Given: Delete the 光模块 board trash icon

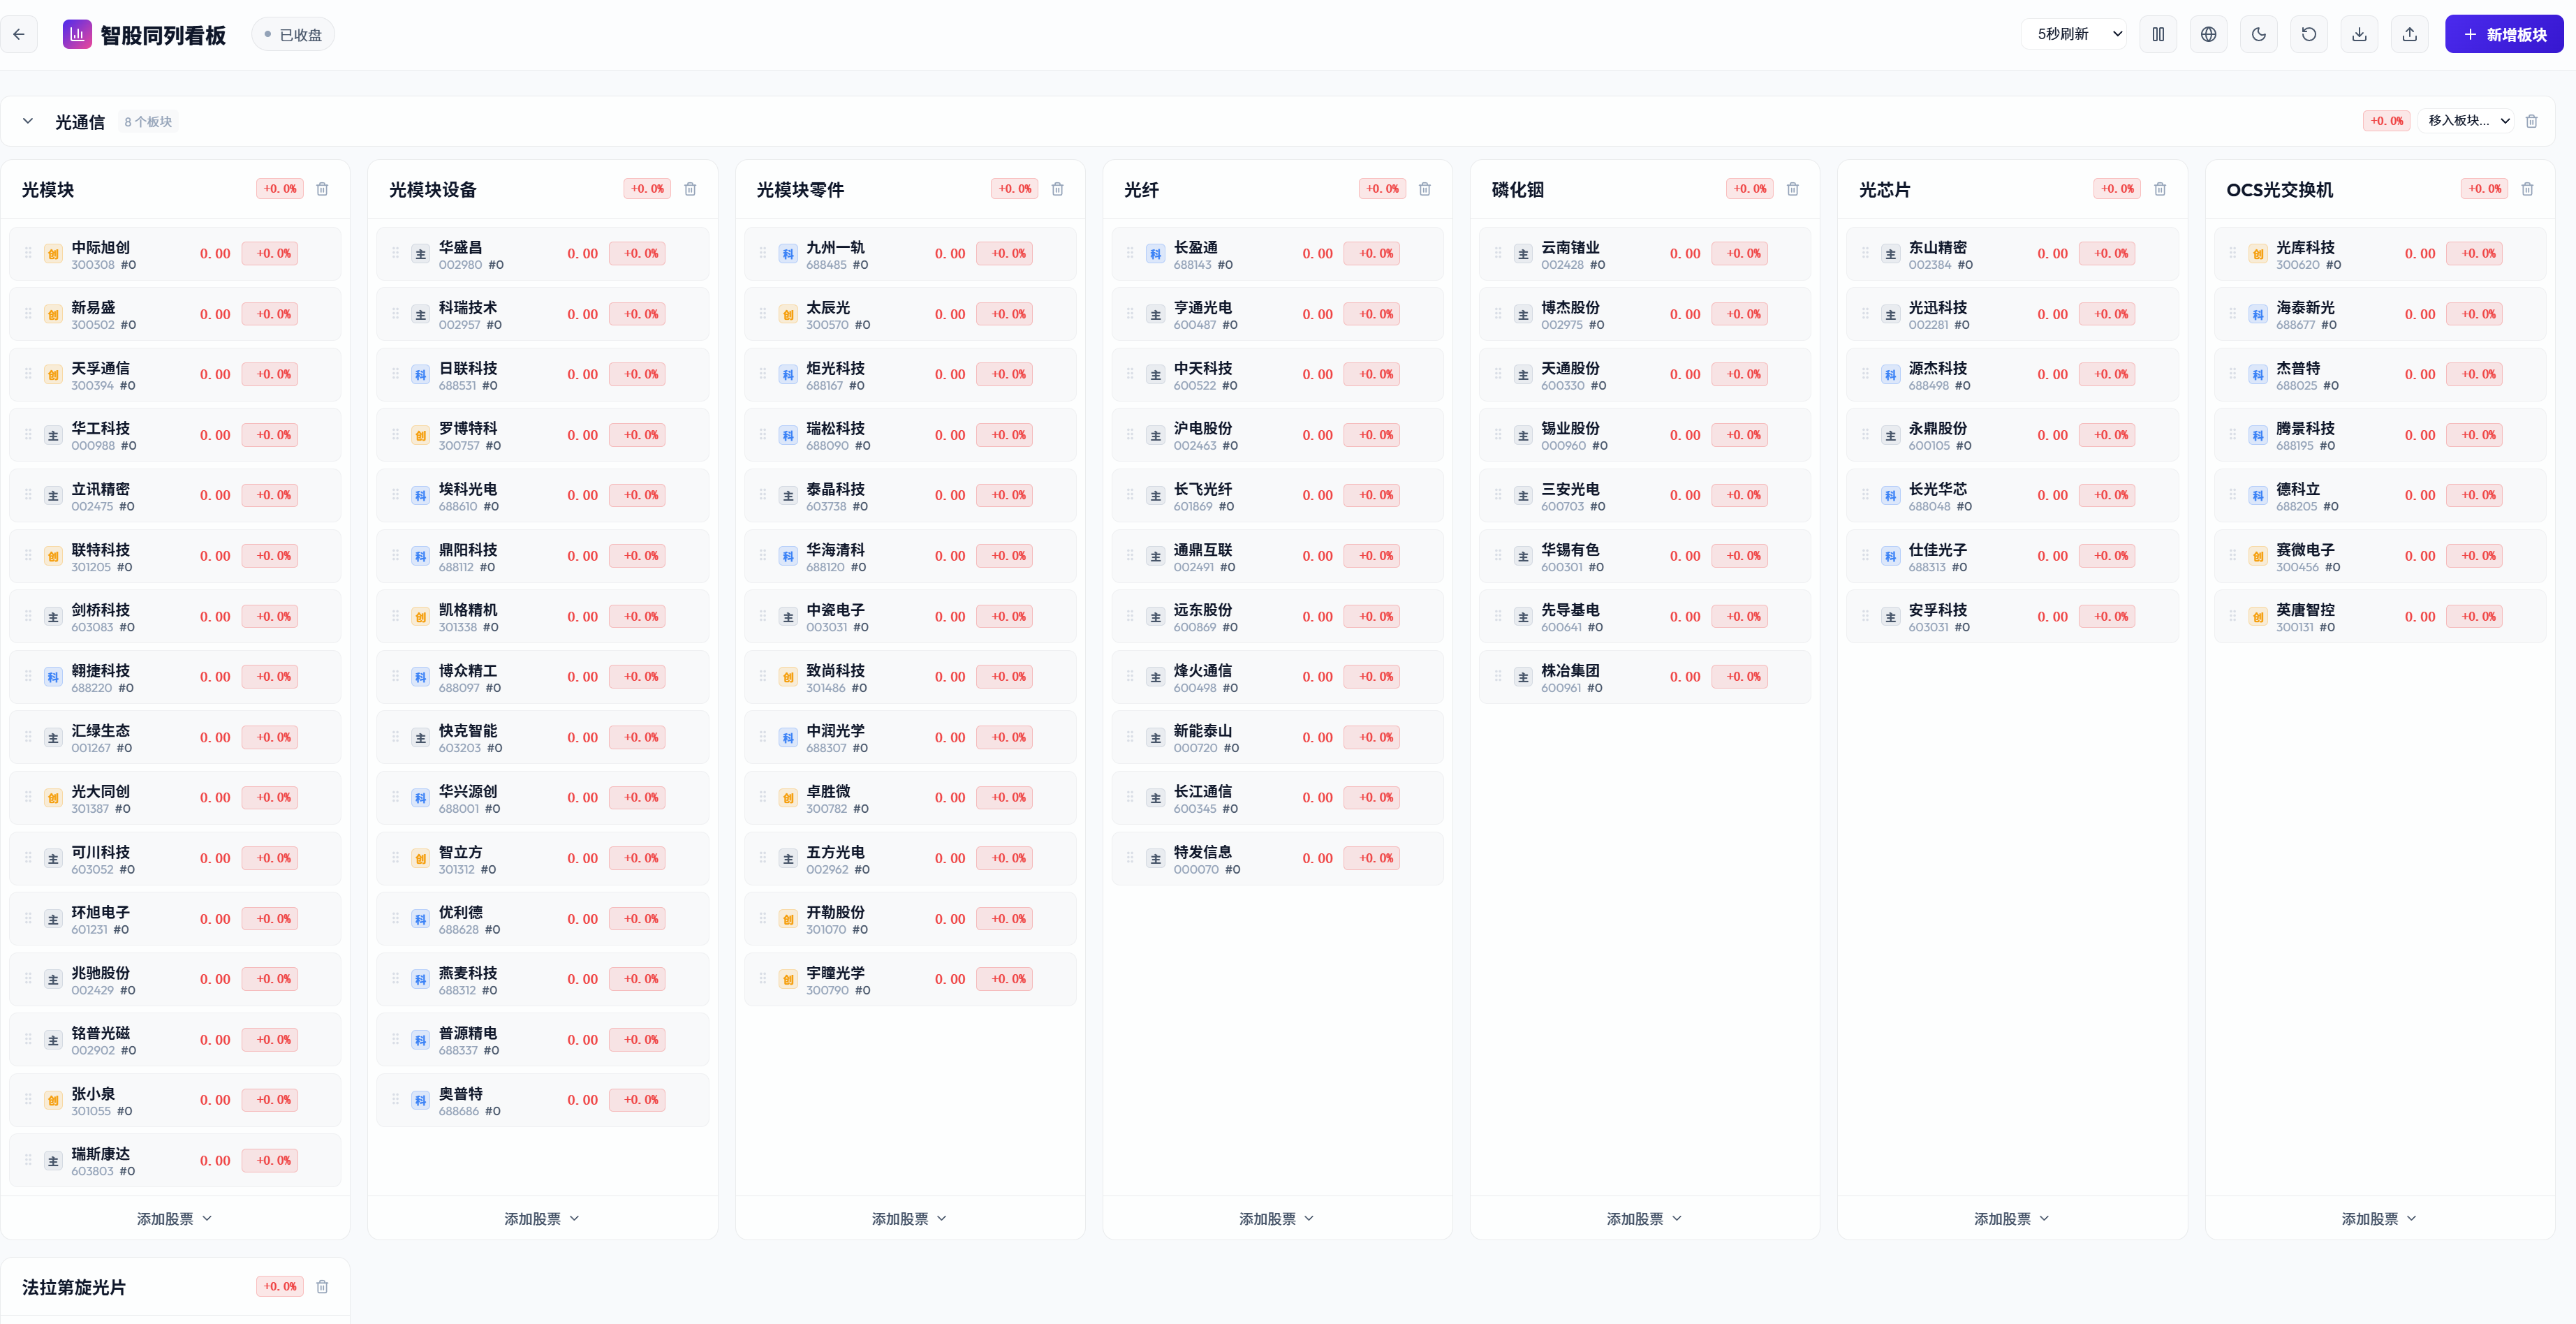Looking at the screenshot, I should tap(322, 189).
